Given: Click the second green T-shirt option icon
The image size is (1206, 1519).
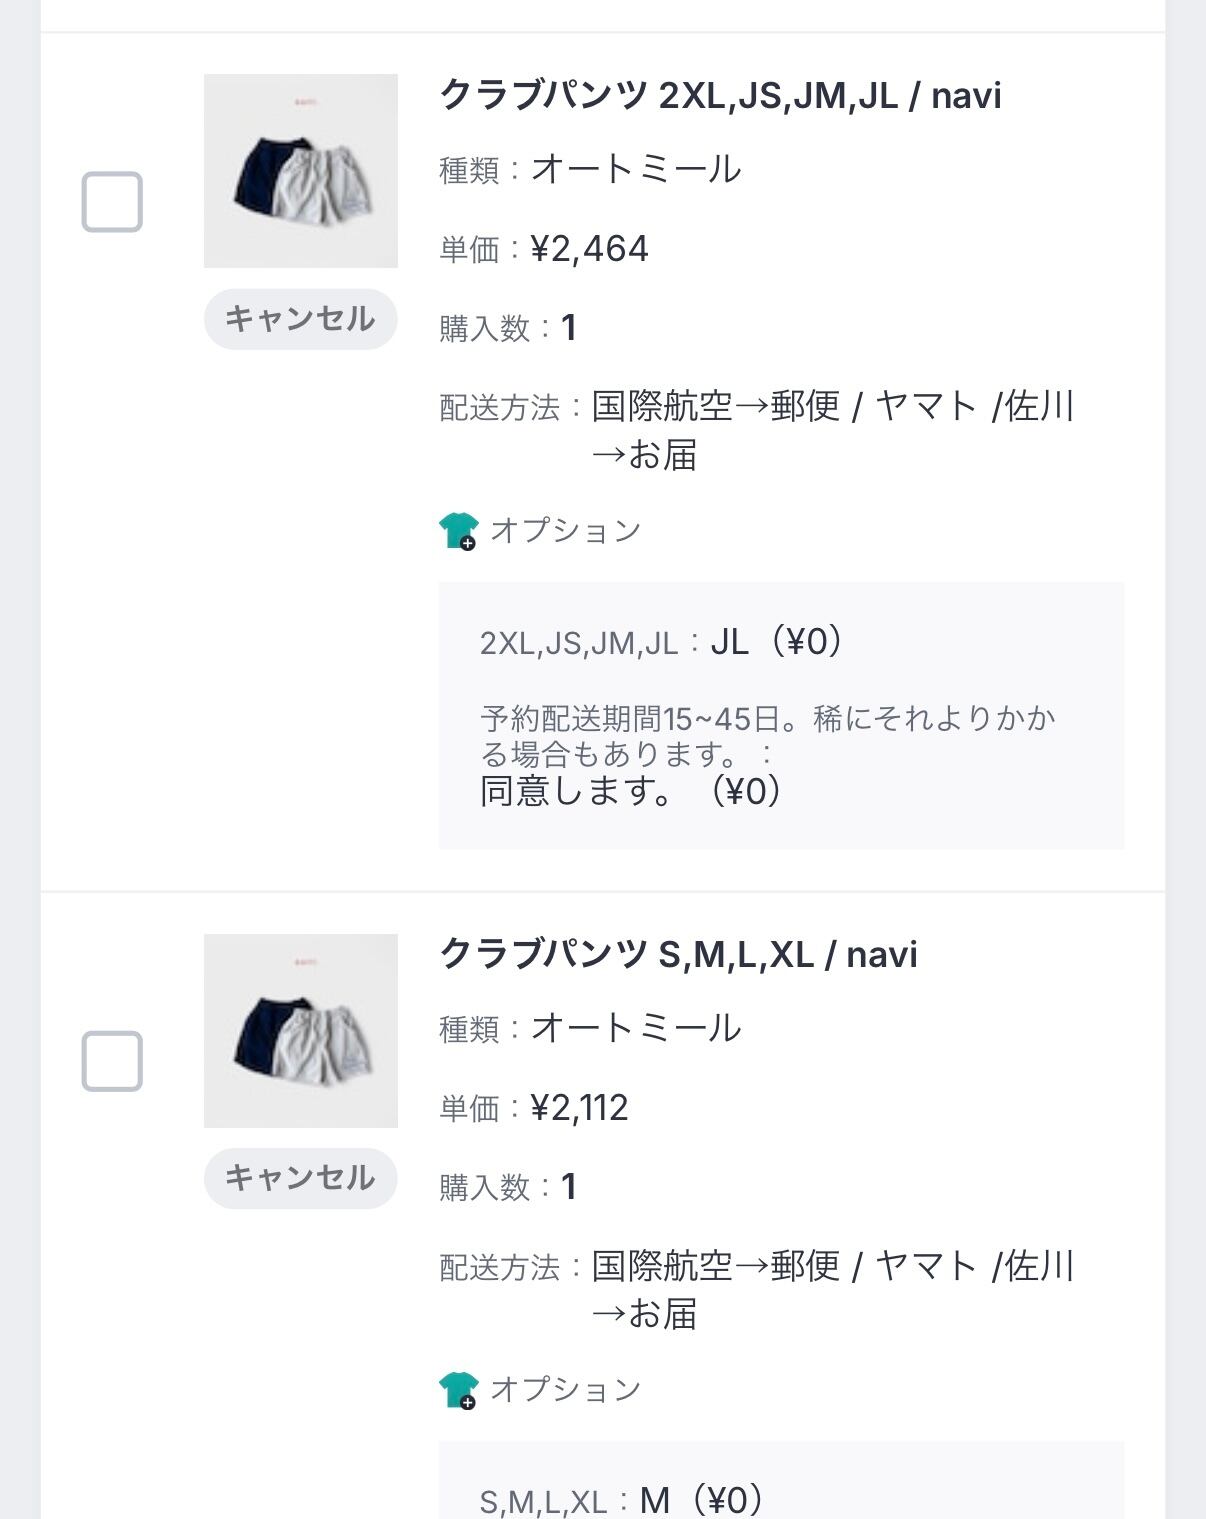Looking at the screenshot, I should pyautogui.click(x=458, y=1389).
